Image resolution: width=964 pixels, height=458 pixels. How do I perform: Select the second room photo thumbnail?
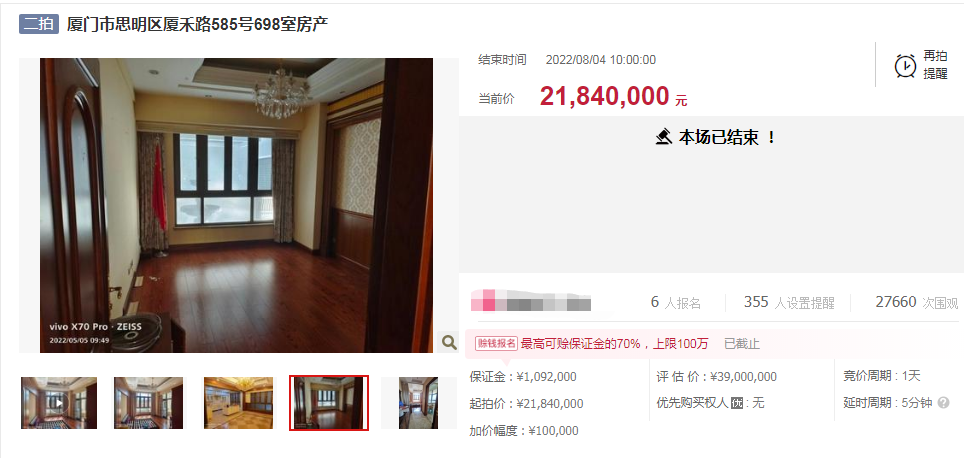pyautogui.click(x=148, y=403)
